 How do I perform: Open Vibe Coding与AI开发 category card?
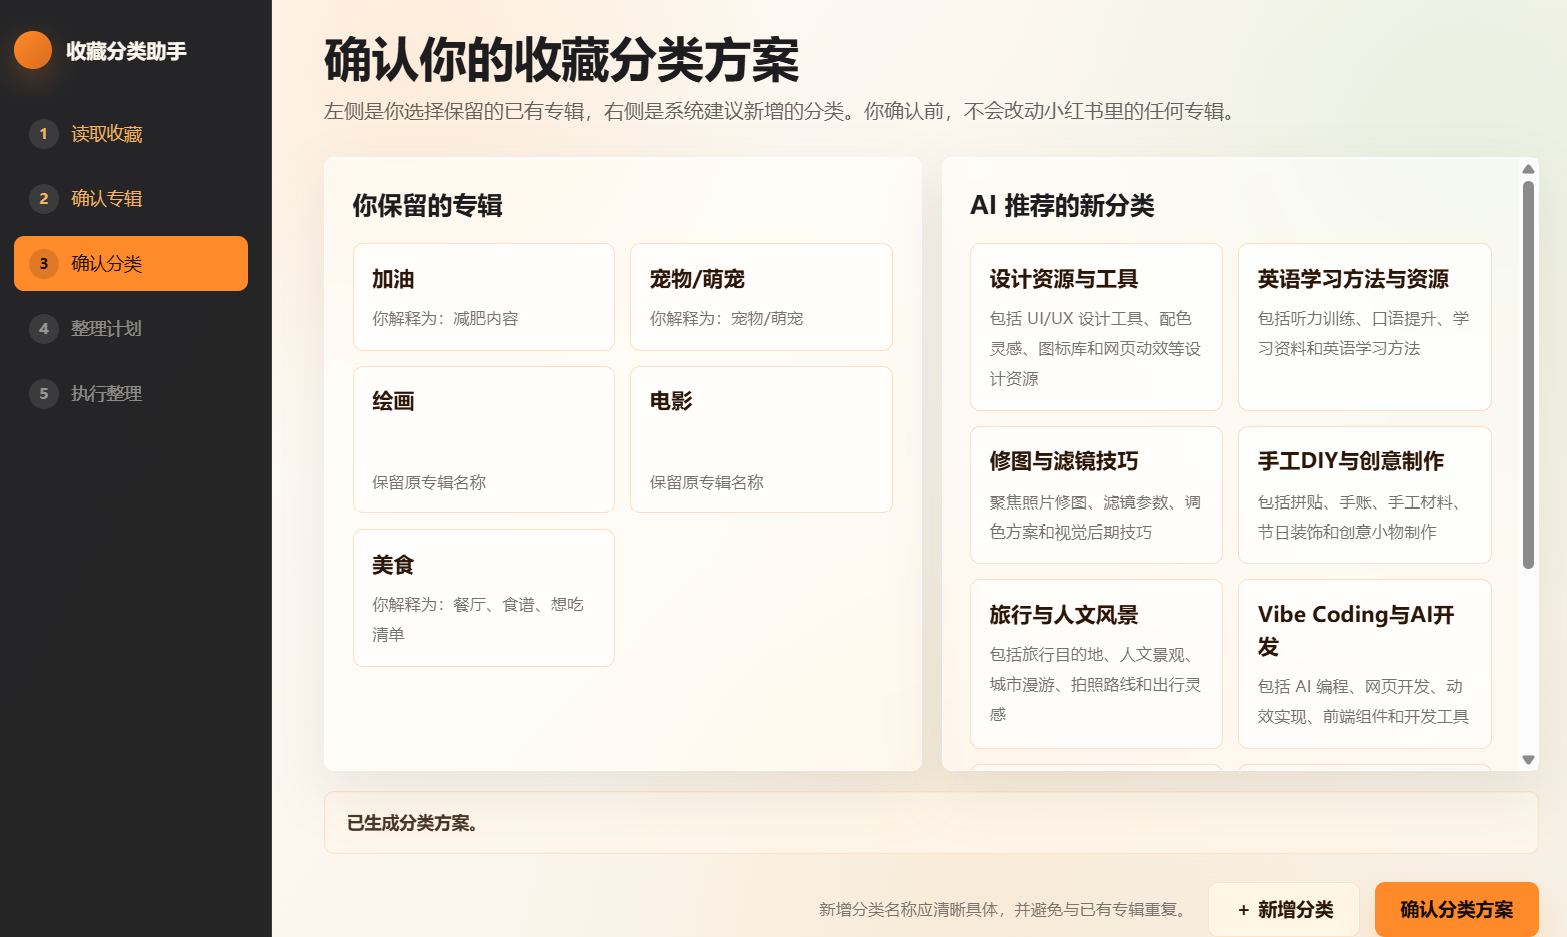tap(1365, 664)
